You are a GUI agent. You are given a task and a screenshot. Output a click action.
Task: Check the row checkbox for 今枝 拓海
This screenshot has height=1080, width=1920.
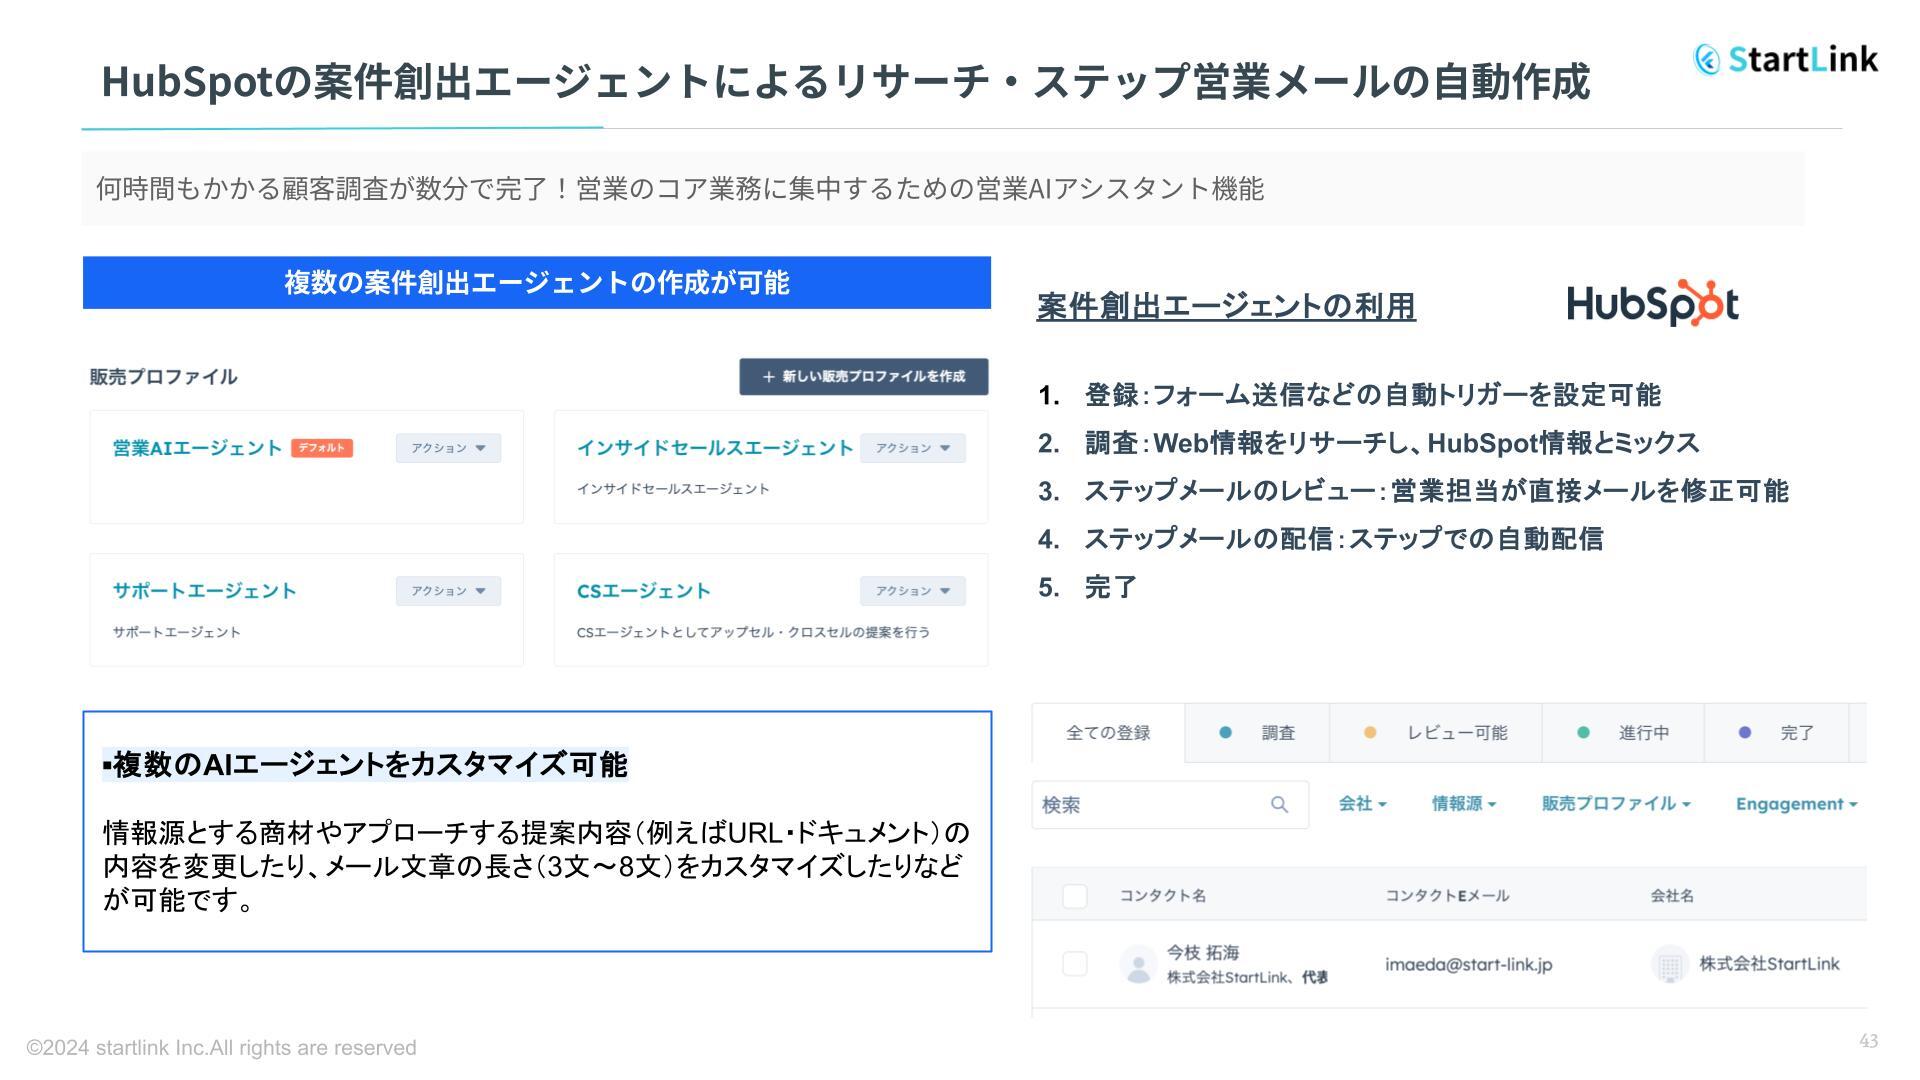click(1075, 963)
